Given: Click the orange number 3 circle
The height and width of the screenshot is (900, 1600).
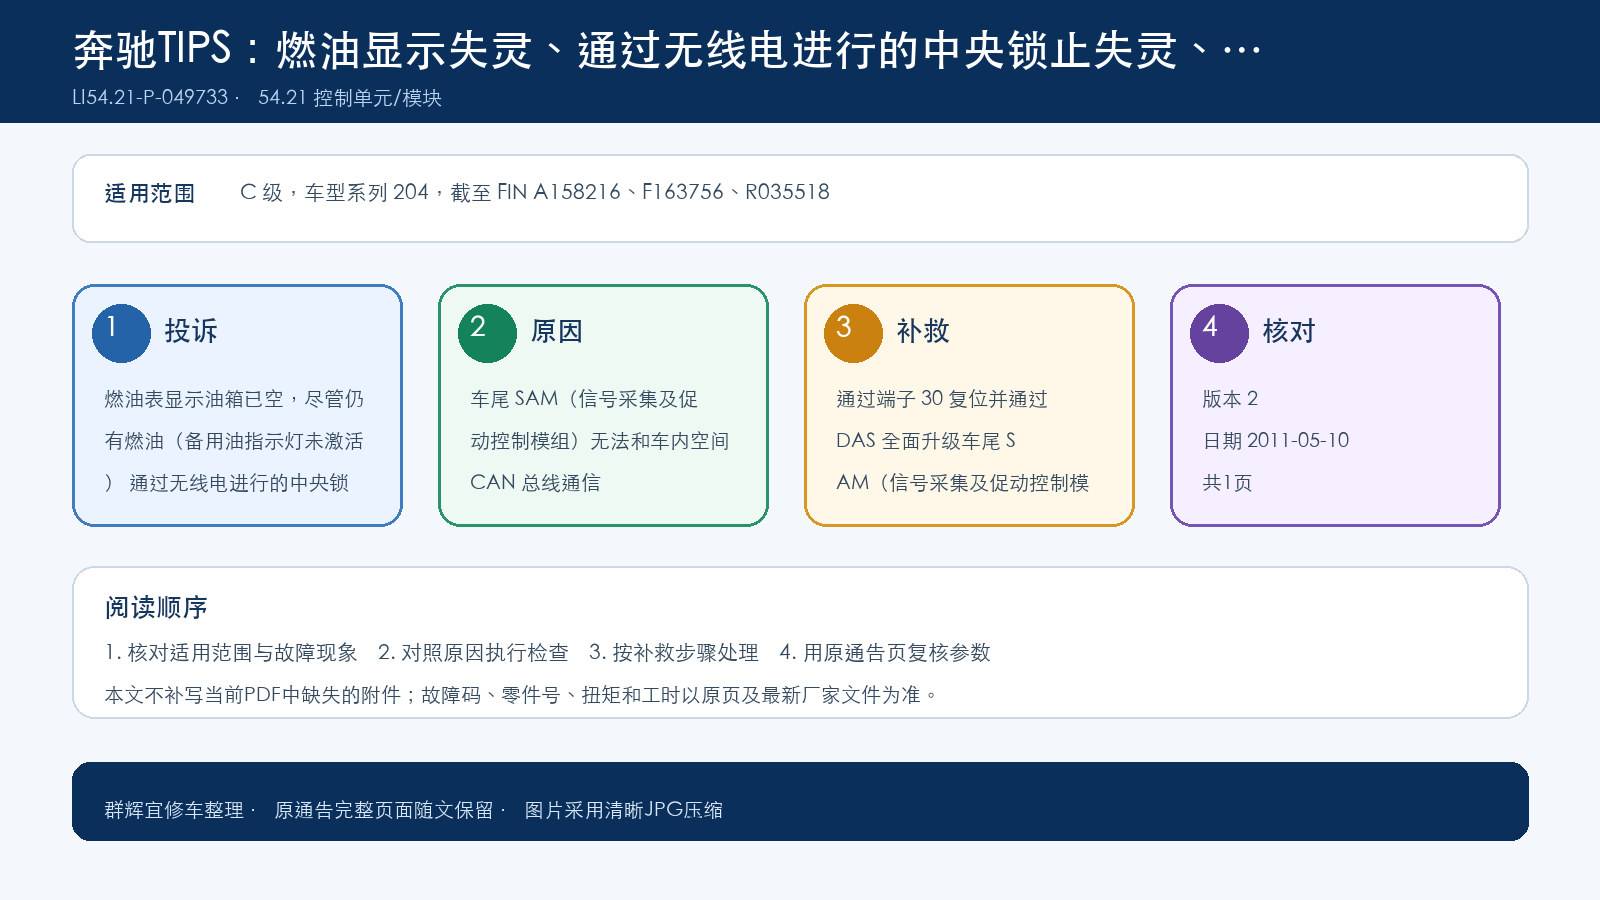Looking at the screenshot, I should click(853, 333).
